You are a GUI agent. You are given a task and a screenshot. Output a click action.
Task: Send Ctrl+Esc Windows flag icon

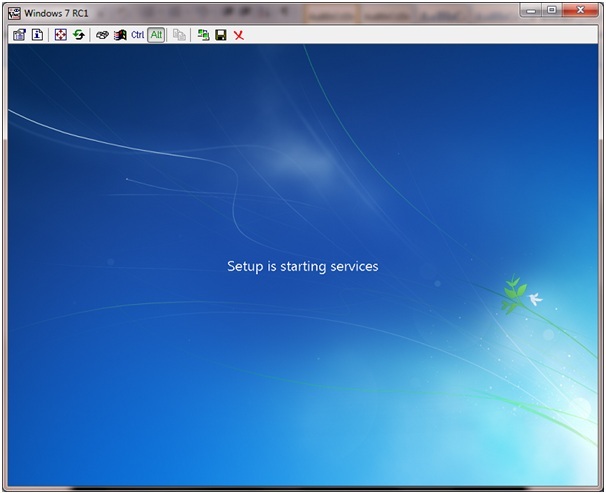(120, 35)
